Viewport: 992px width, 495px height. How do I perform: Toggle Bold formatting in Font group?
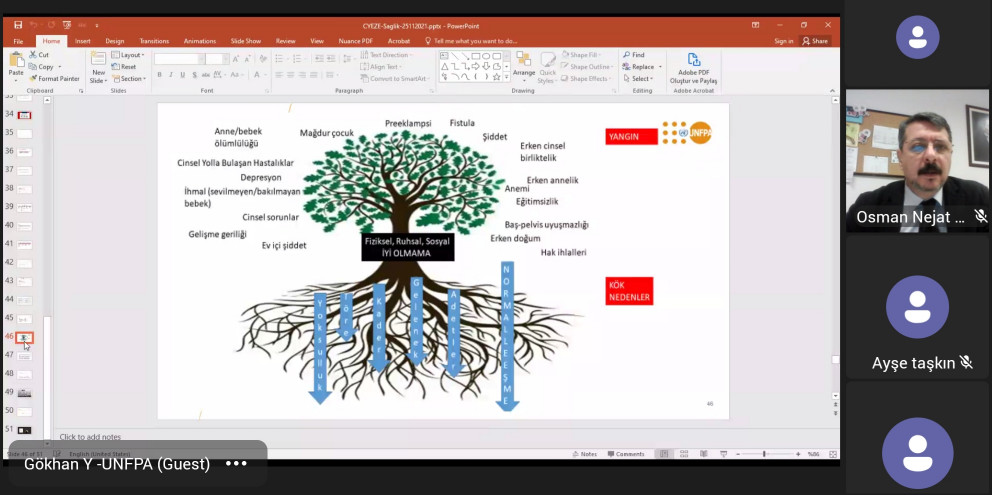click(x=159, y=75)
